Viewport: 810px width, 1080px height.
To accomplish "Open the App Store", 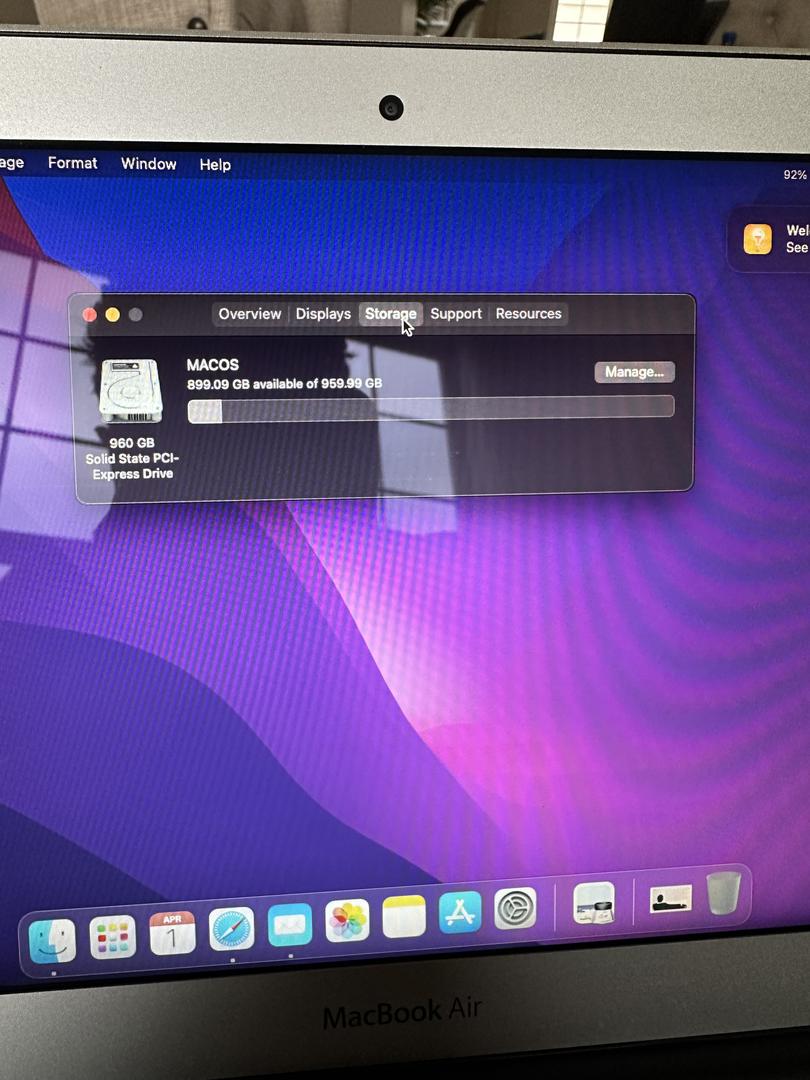I will coord(460,913).
